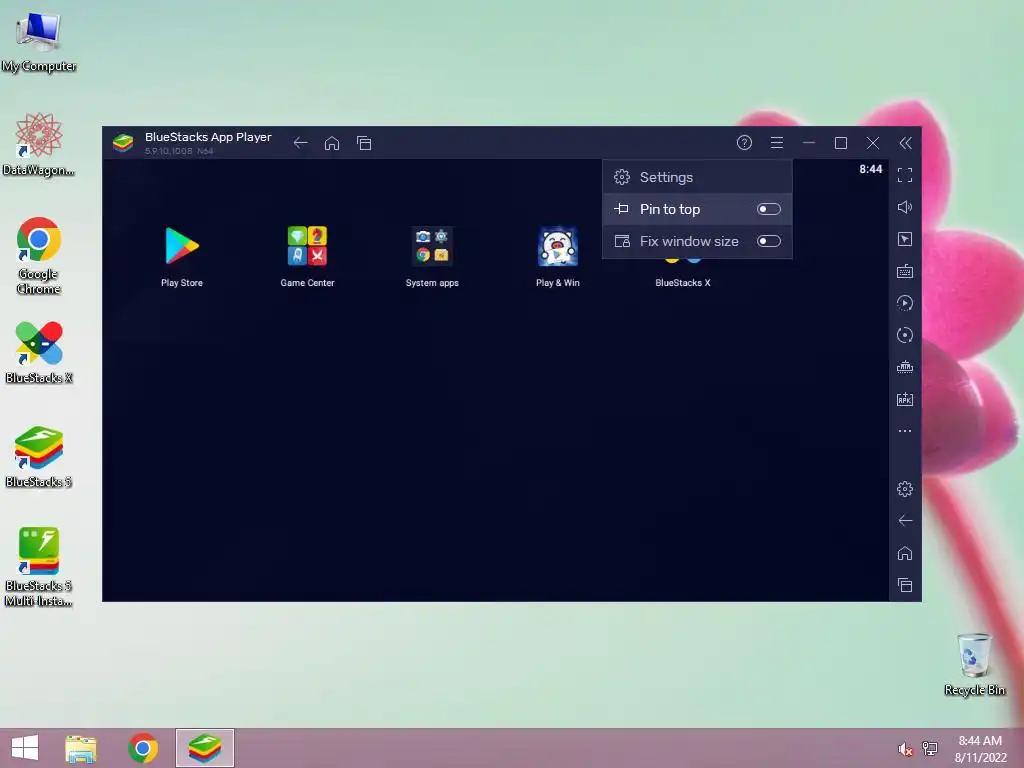Click the sidebar home icon
The height and width of the screenshot is (768, 1024).
904,553
